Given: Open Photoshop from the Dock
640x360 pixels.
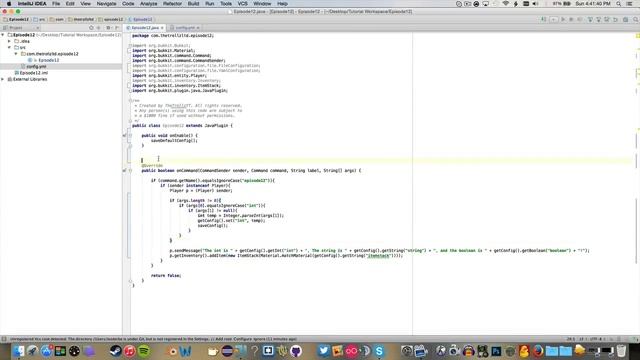Looking at the screenshot, I should pyautogui.click(x=496, y=351).
